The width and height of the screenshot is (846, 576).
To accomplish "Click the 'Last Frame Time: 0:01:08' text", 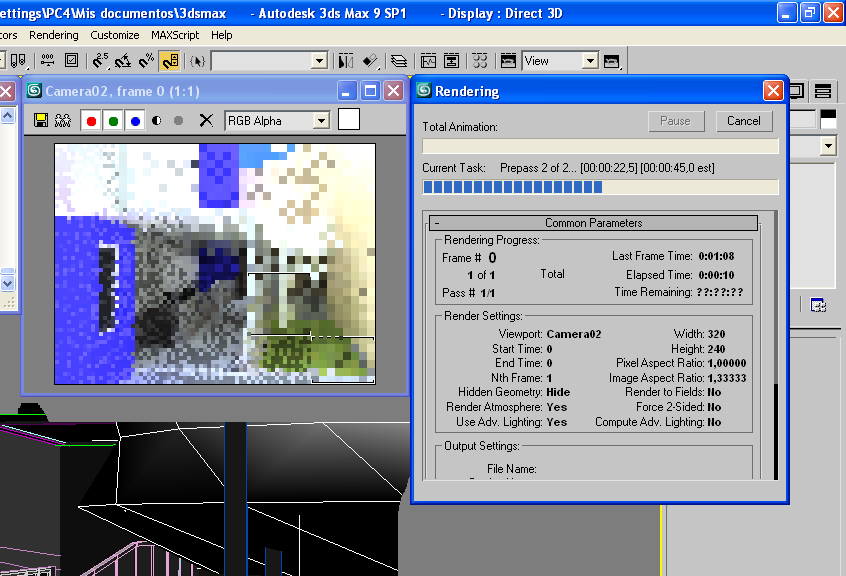I will tap(673, 256).
